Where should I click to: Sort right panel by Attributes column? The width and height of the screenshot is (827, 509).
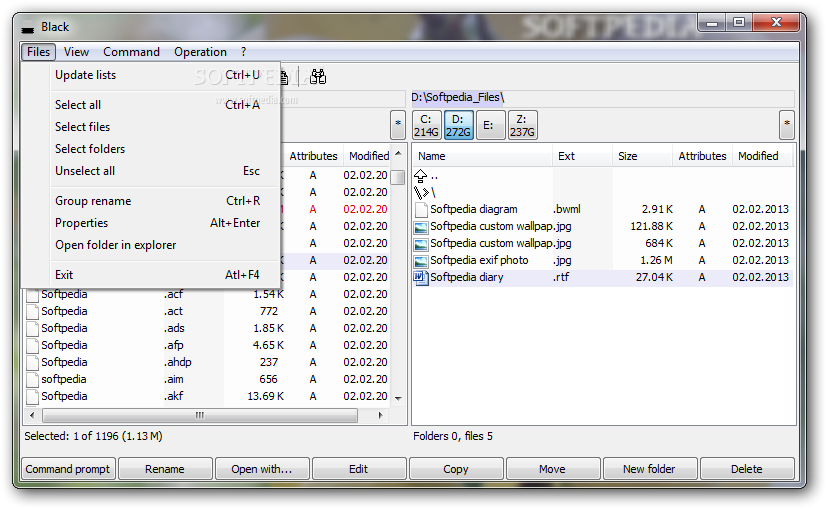click(702, 156)
